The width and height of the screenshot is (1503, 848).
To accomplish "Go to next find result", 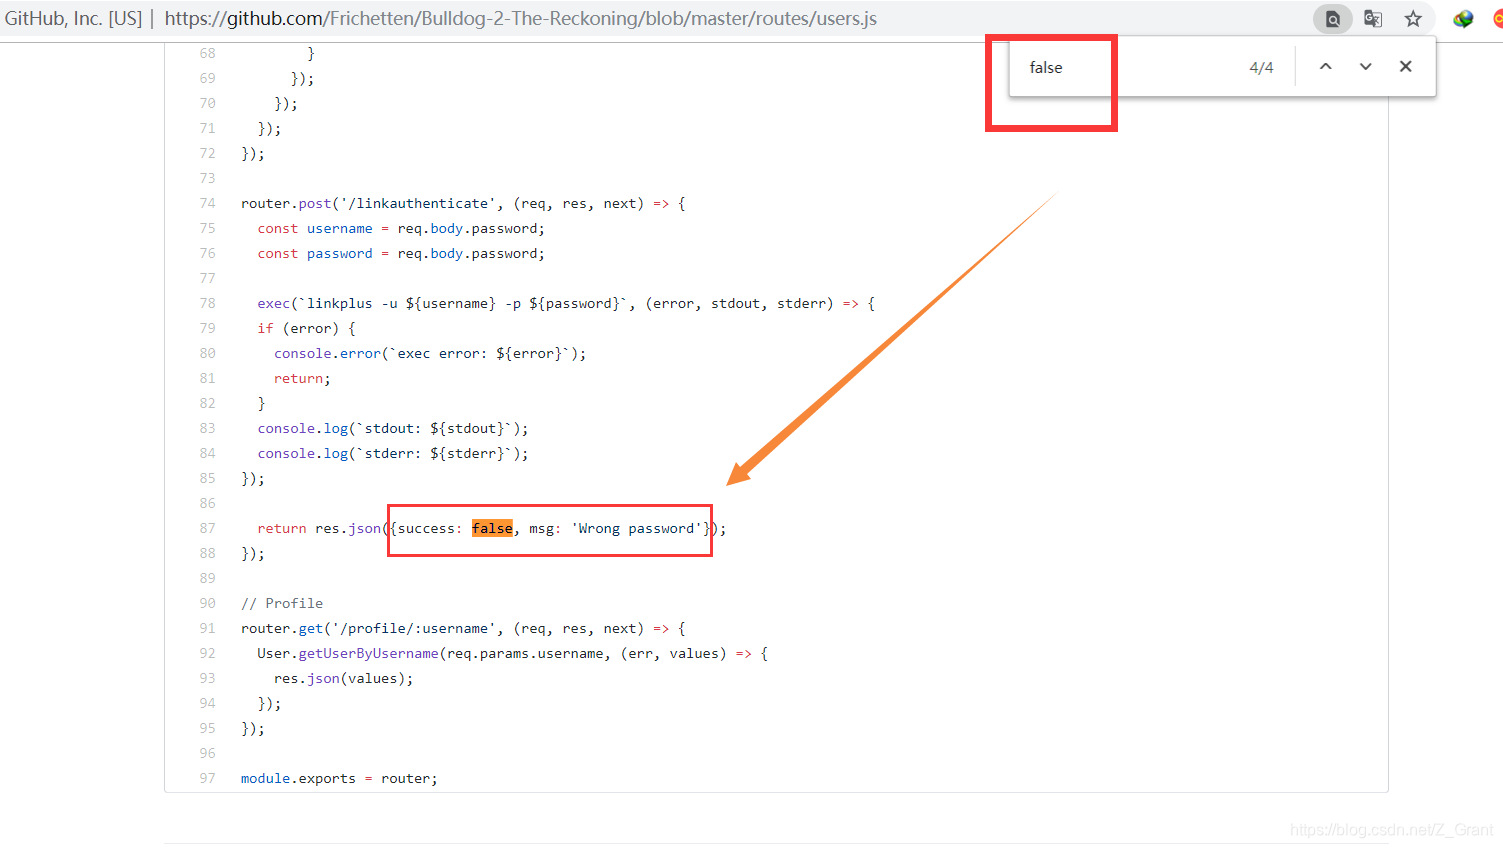I will 1365,67.
